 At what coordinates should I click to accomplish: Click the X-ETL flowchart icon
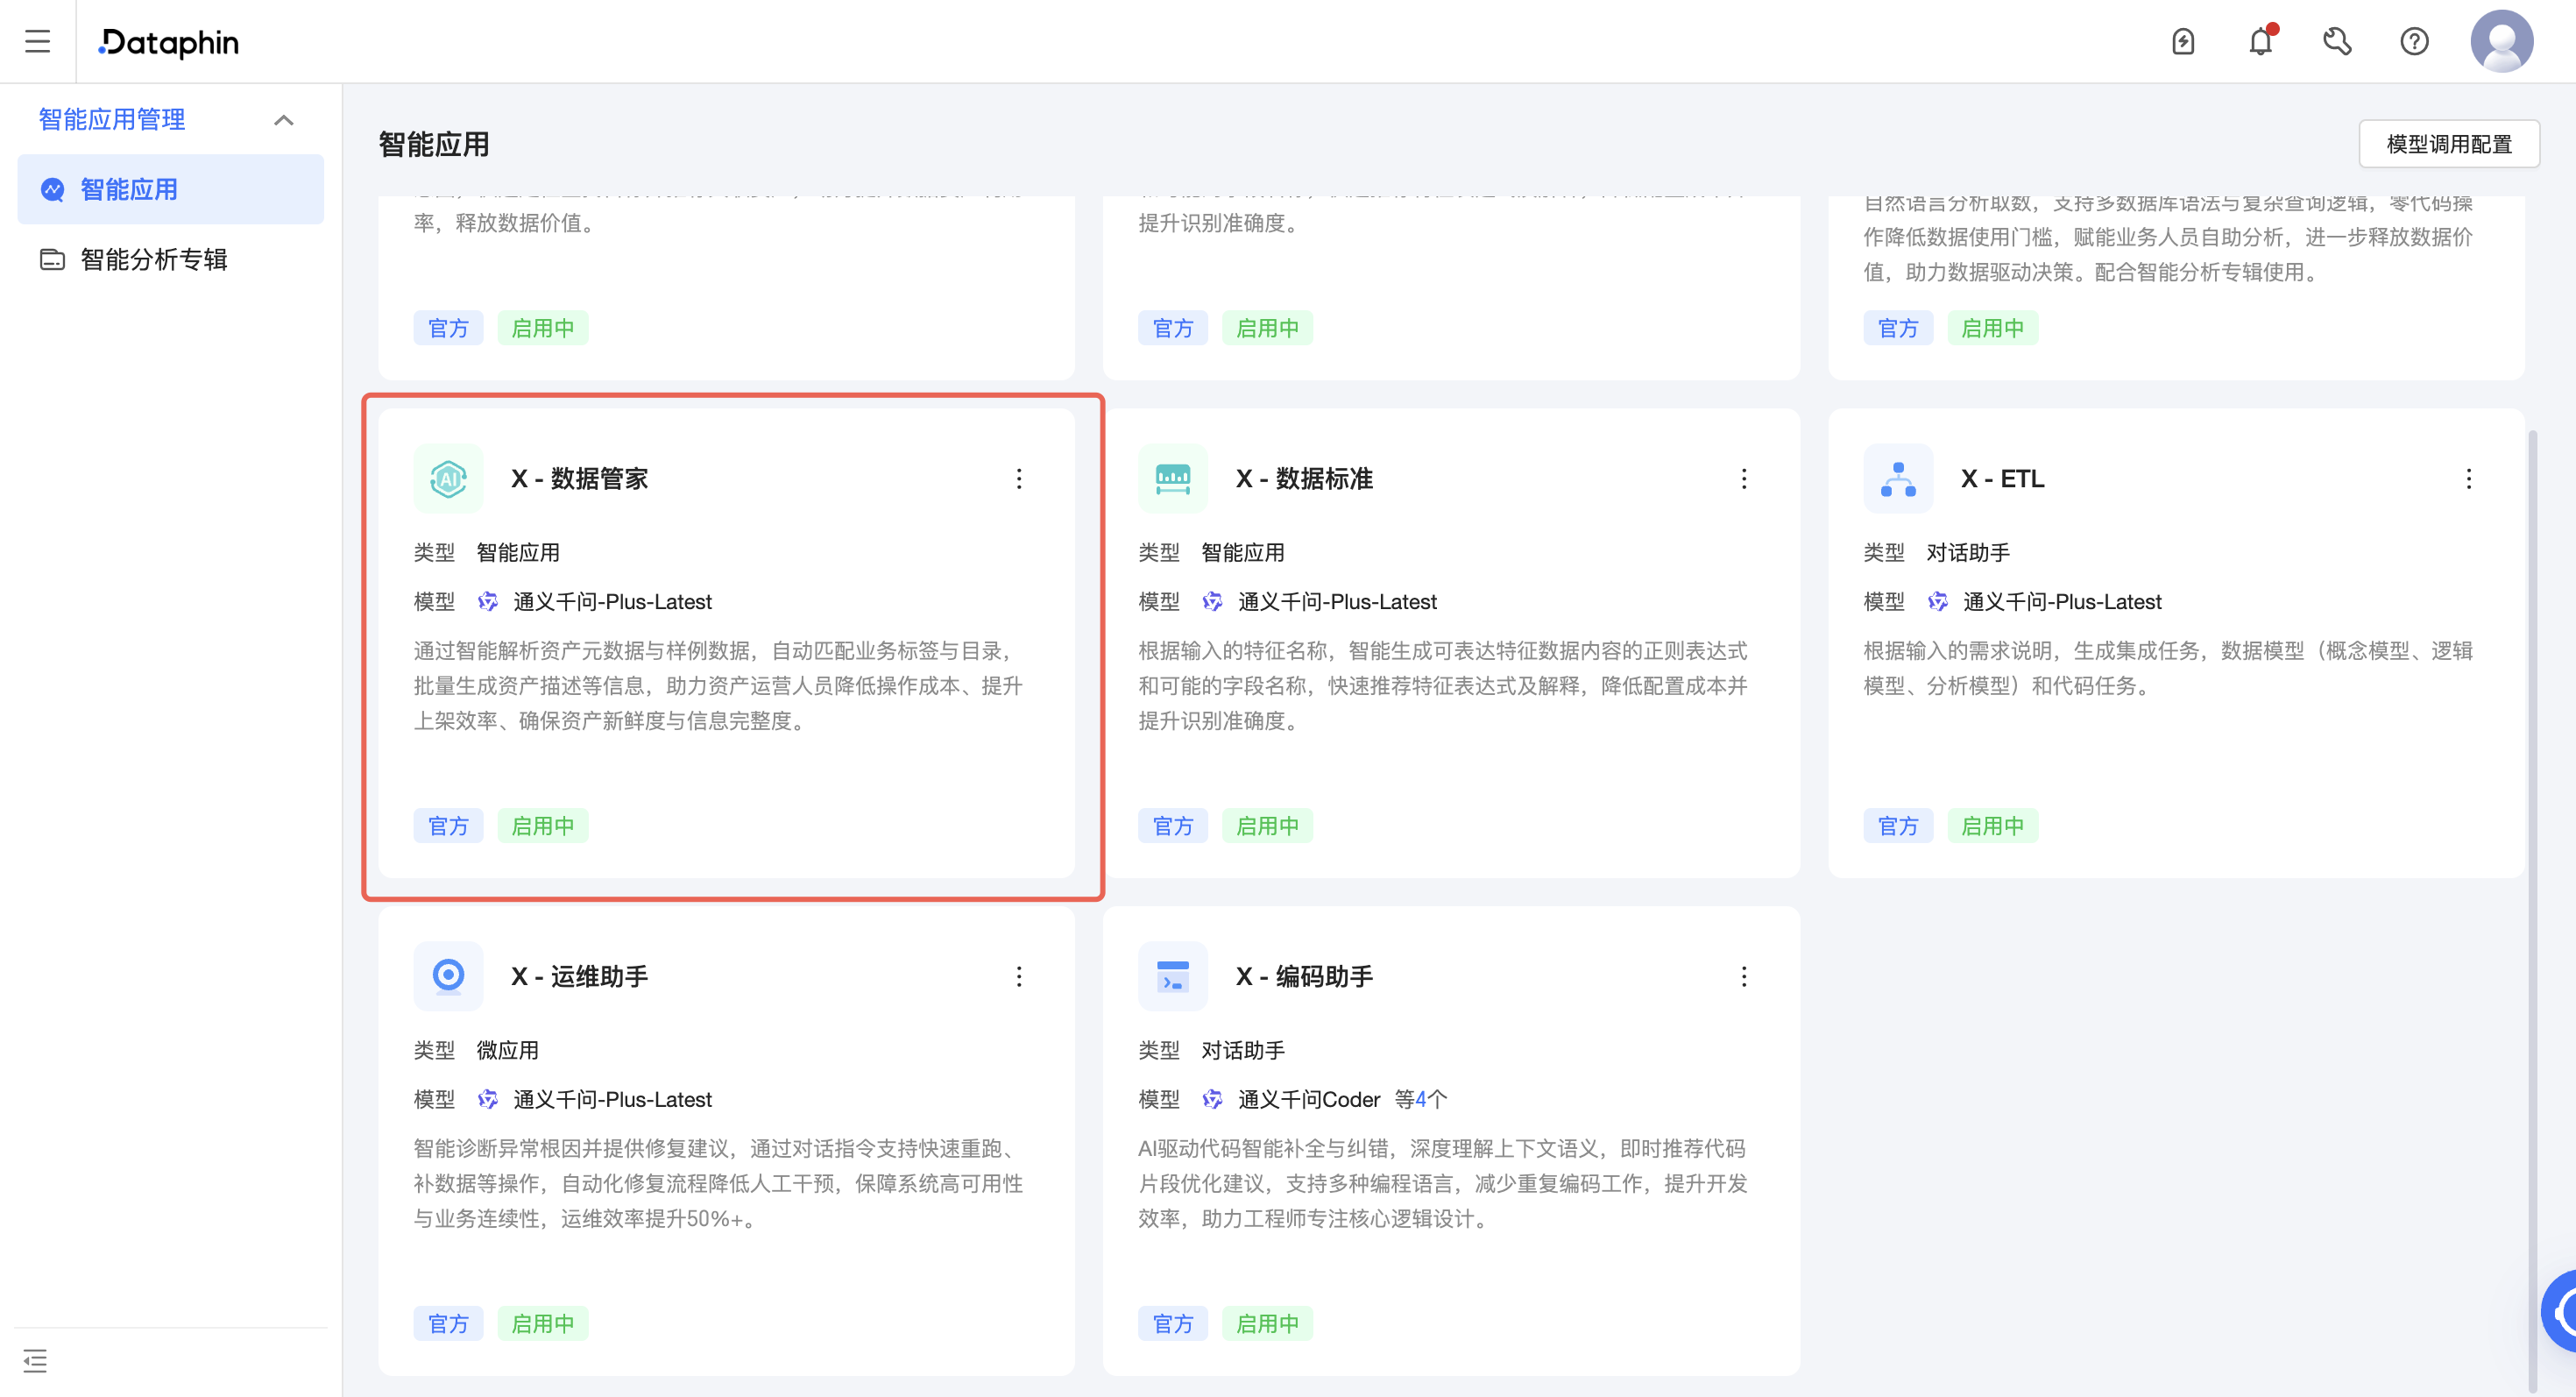pyautogui.click(x=1896, y=478)
